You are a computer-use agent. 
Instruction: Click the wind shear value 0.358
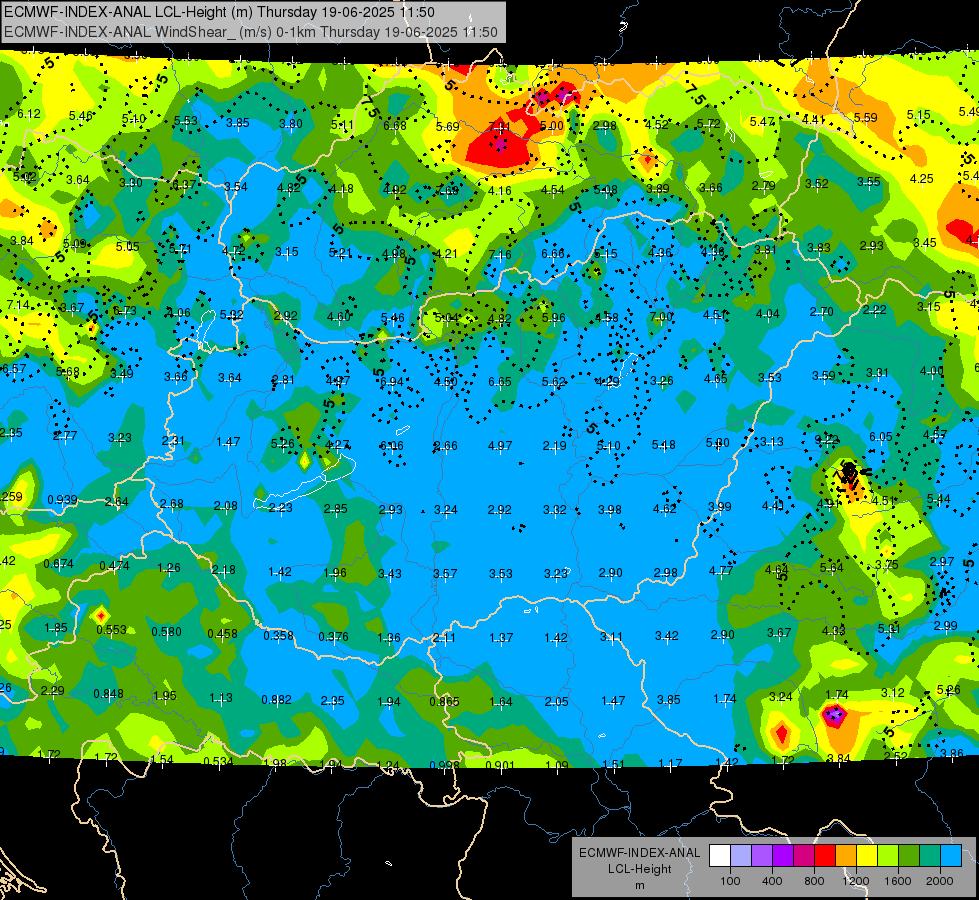(278, 635)
